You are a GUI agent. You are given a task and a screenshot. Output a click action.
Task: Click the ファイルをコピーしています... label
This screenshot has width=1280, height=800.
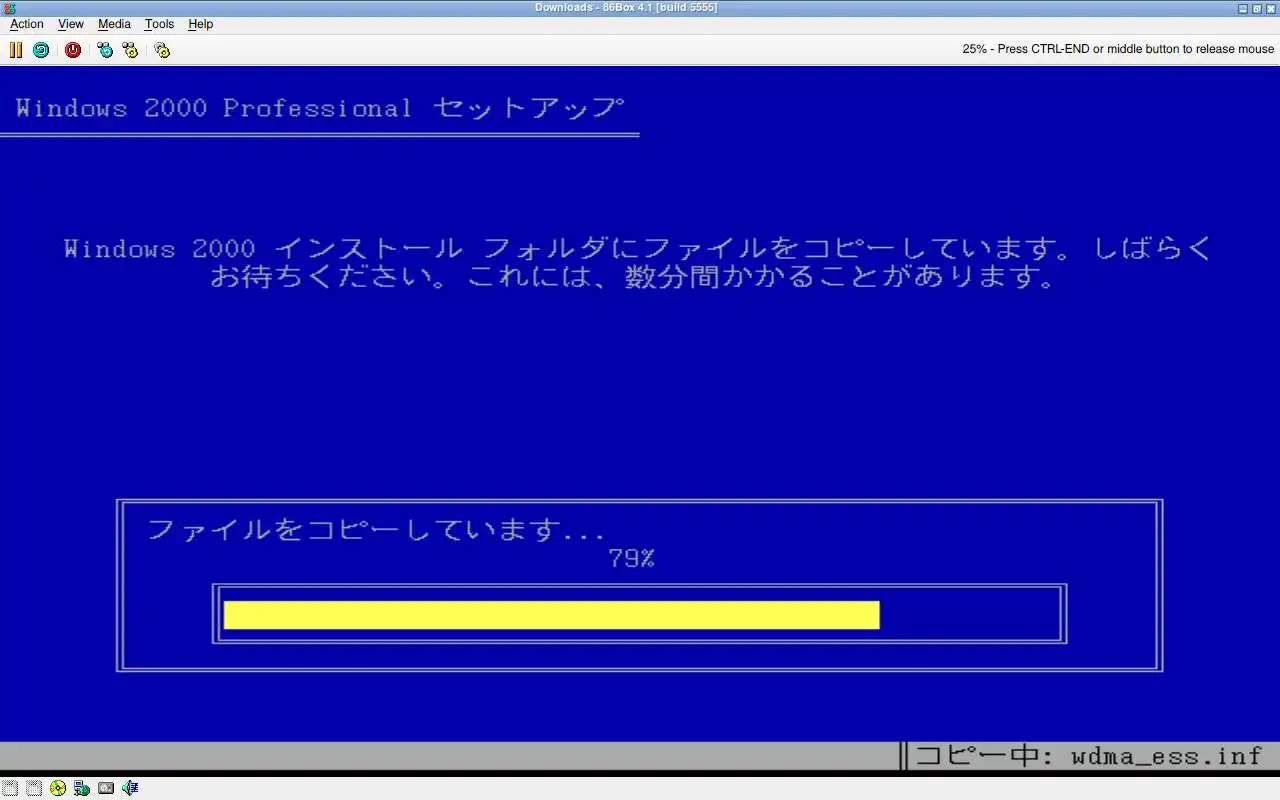376,530
